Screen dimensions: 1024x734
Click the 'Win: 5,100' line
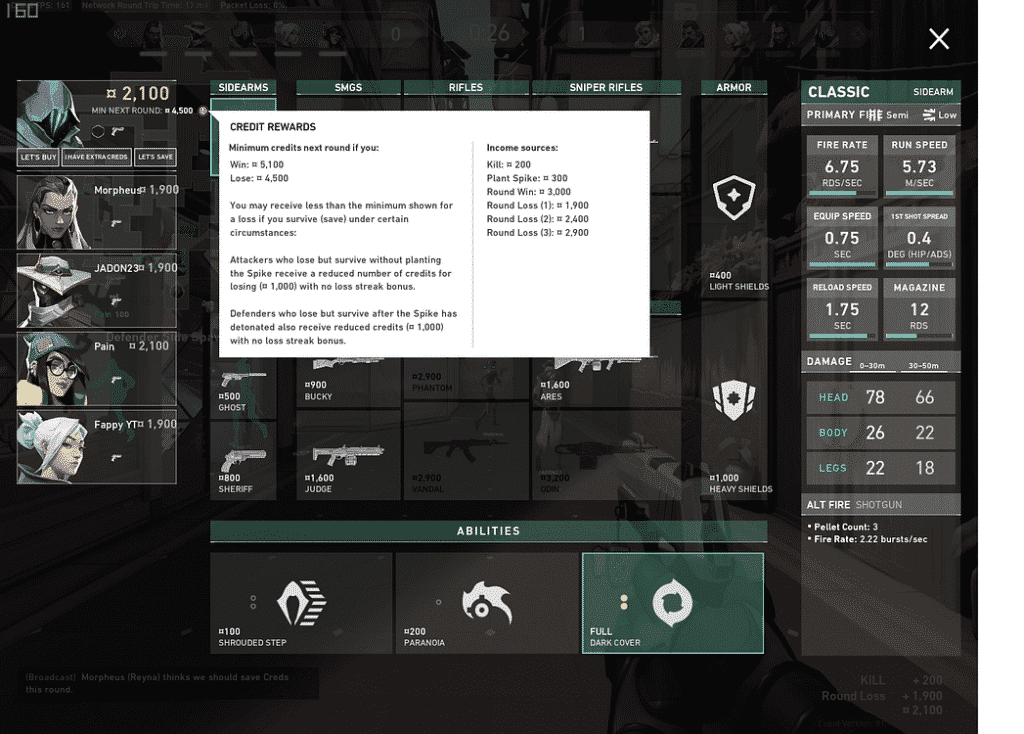[x=257, y=165]
